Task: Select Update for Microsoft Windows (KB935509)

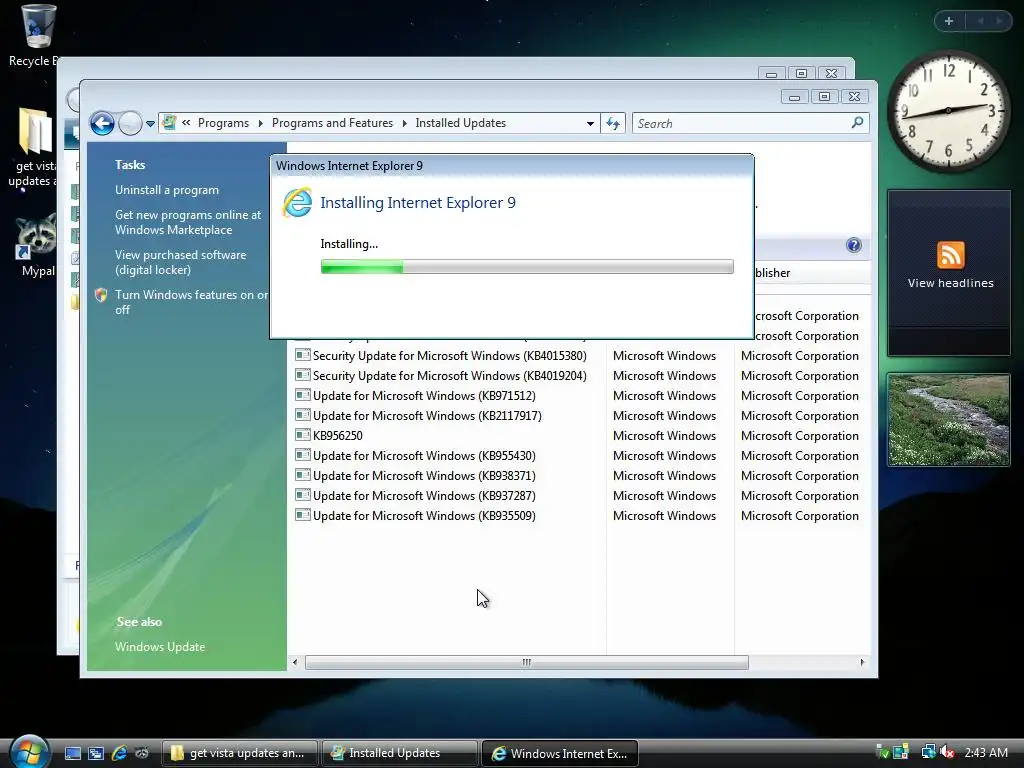Action: tap(577, 516)
